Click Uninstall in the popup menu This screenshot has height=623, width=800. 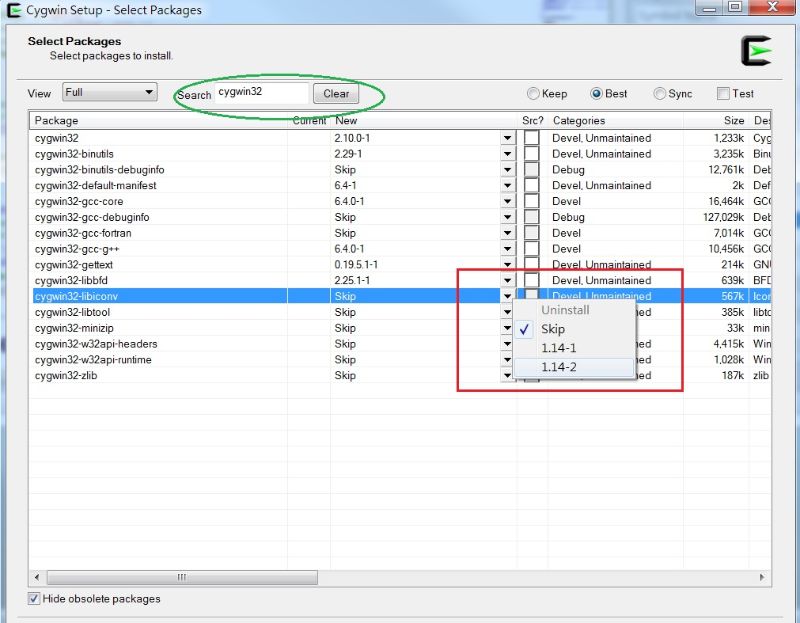coord(574,310)
